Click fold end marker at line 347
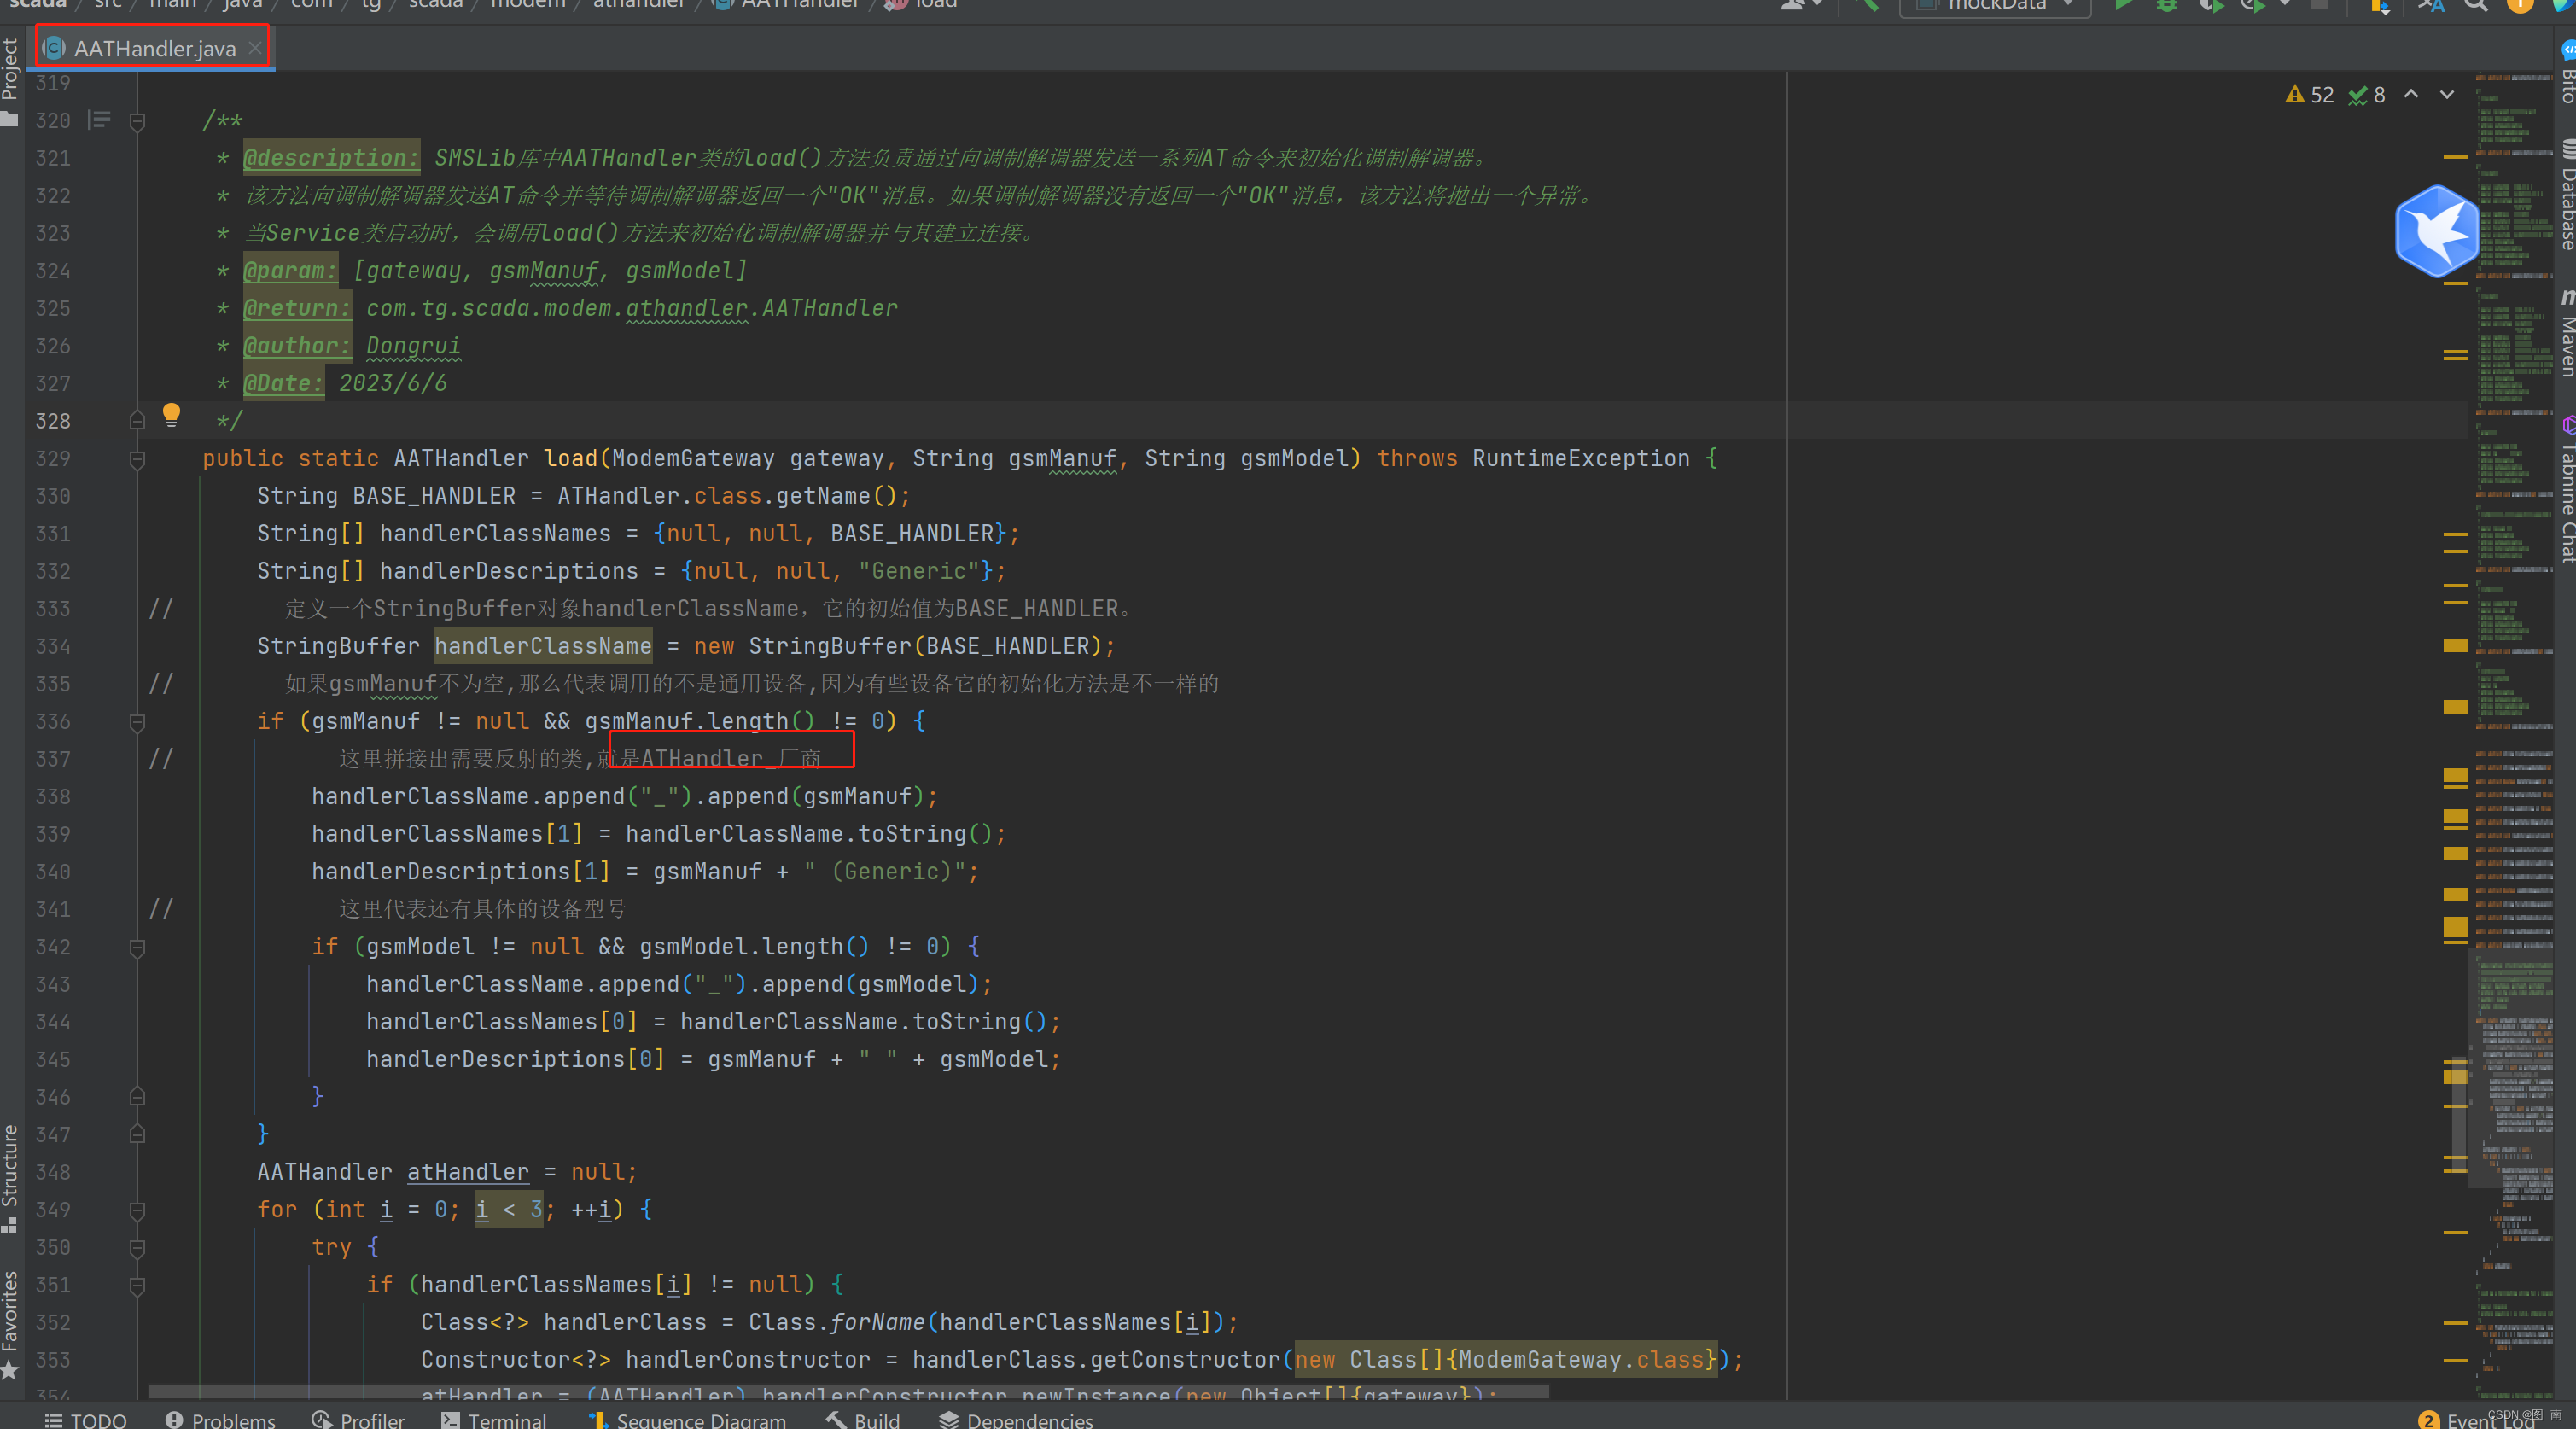Screen dimensions: 2576x1429 coord(138,1134)
